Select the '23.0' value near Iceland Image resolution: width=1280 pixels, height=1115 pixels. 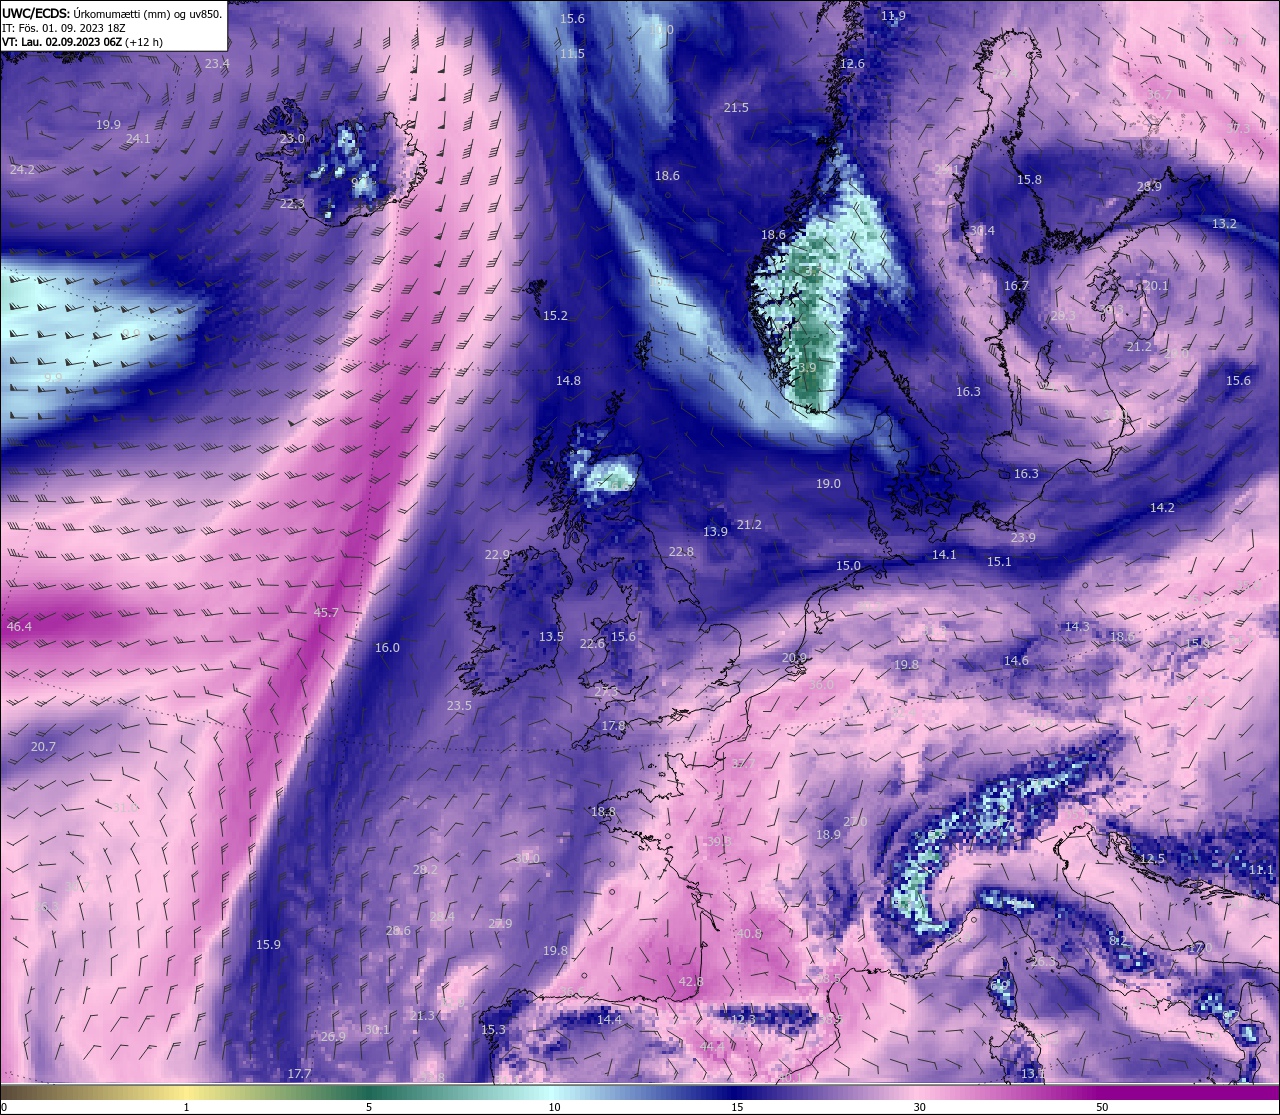pyautogui.click(x=292, y=139)
